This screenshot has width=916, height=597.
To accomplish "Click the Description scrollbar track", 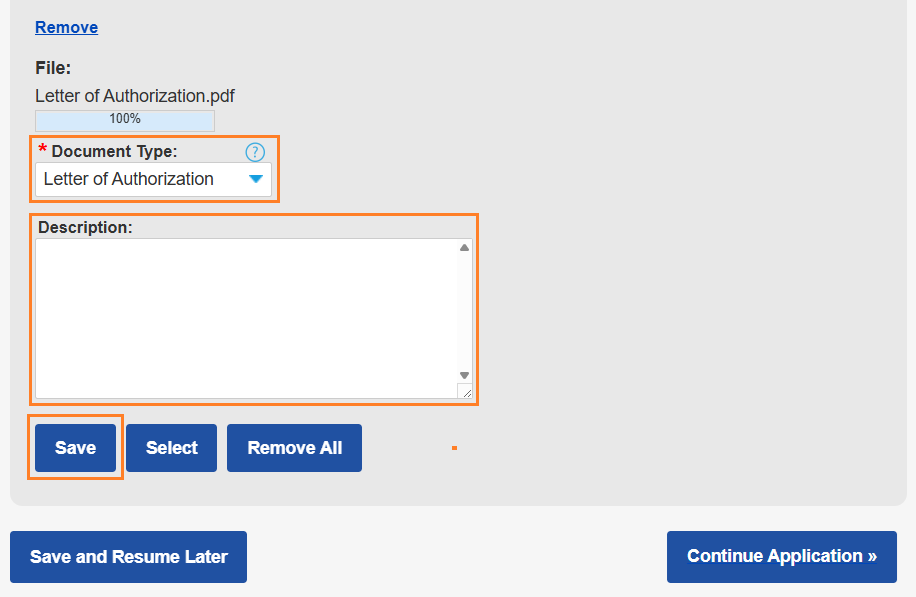I will pos(464,310).
